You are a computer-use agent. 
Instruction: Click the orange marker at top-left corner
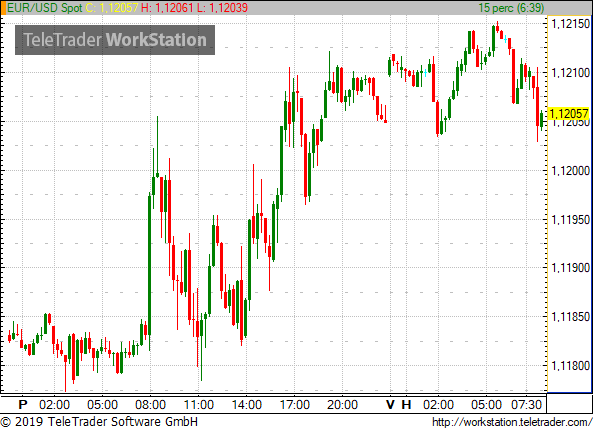(3, 8)
